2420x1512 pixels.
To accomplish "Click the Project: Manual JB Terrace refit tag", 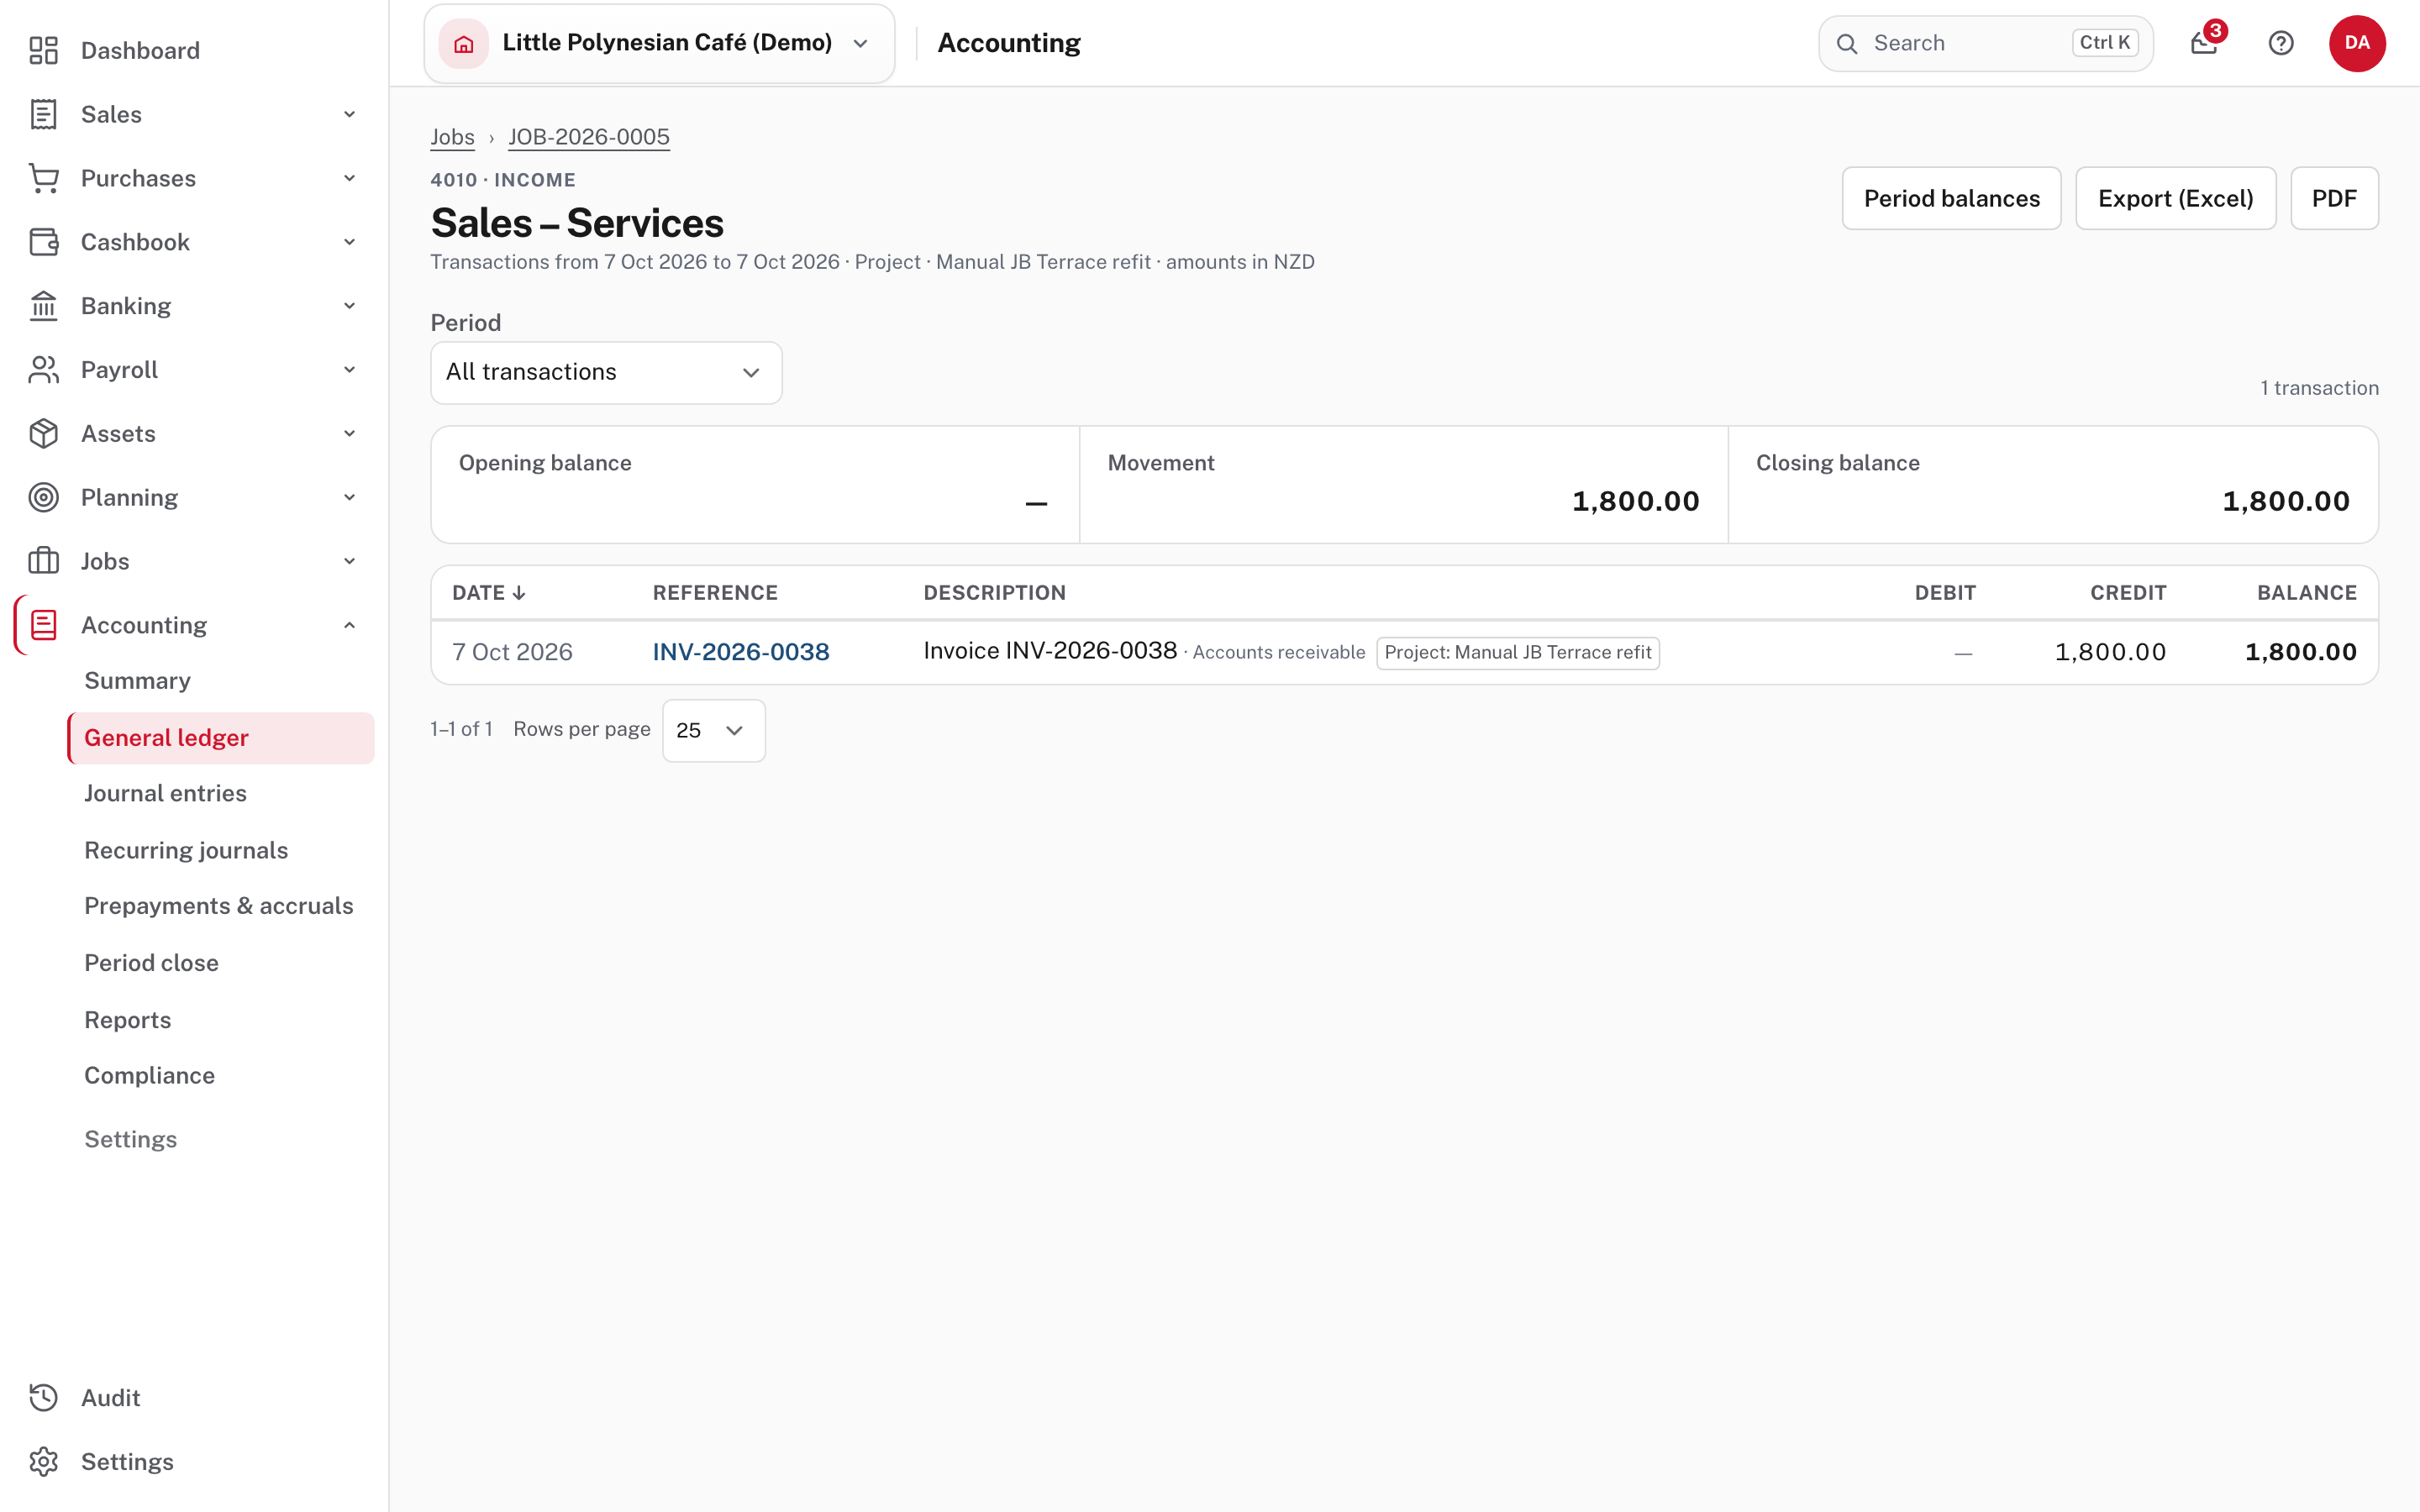I will [x=1518, y=653].
